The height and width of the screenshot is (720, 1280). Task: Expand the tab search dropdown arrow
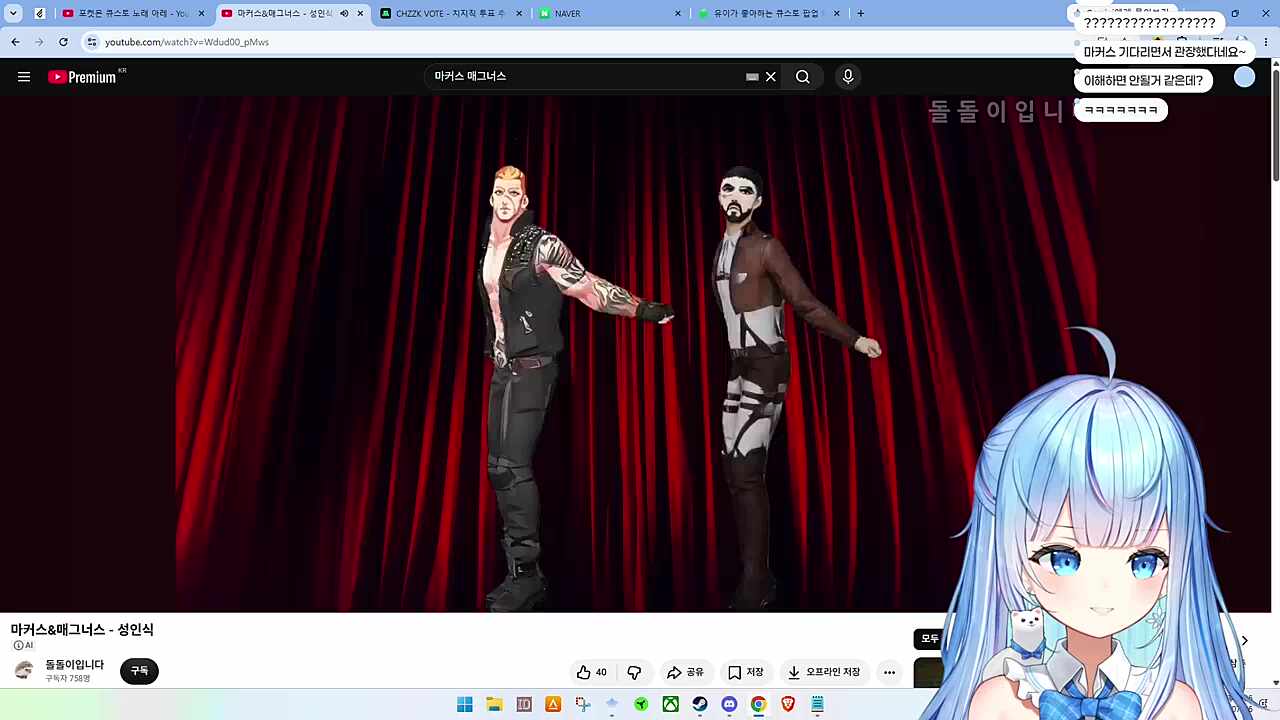click(x=13, y=14)
